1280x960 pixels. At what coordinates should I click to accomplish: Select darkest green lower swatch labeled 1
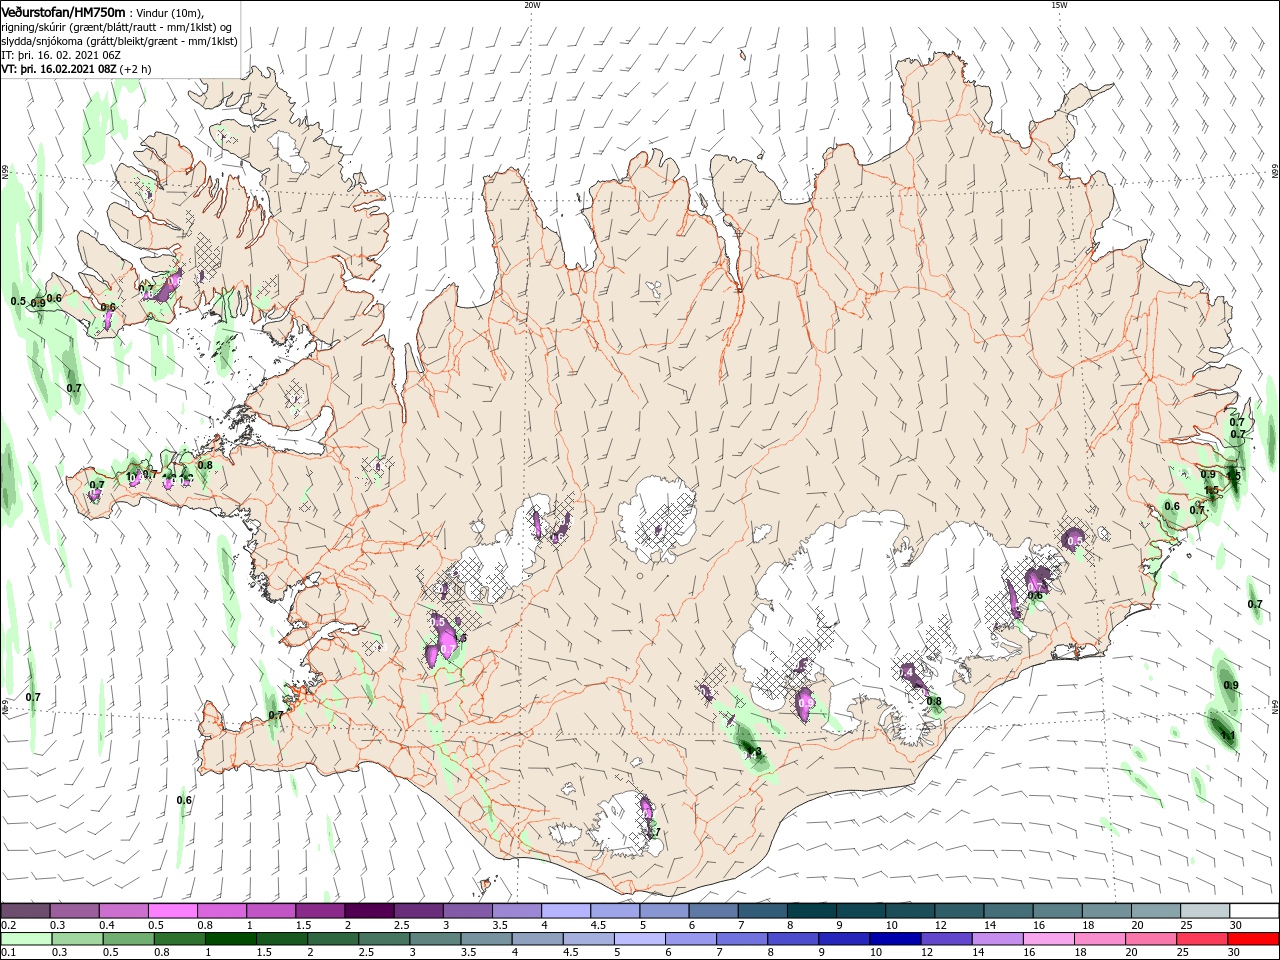click(x=230, y=939)
